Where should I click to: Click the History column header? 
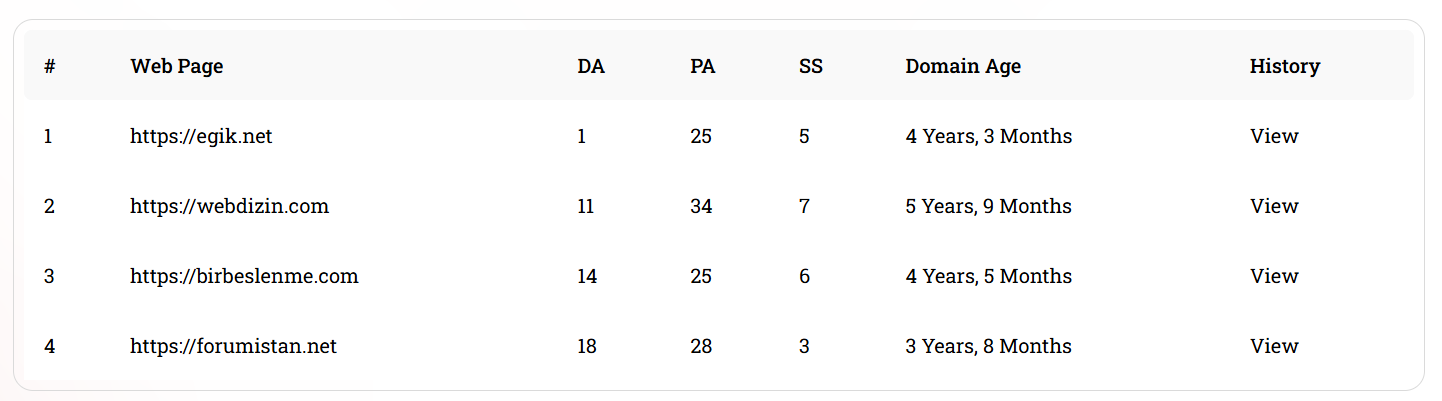tap(1285, 66)
